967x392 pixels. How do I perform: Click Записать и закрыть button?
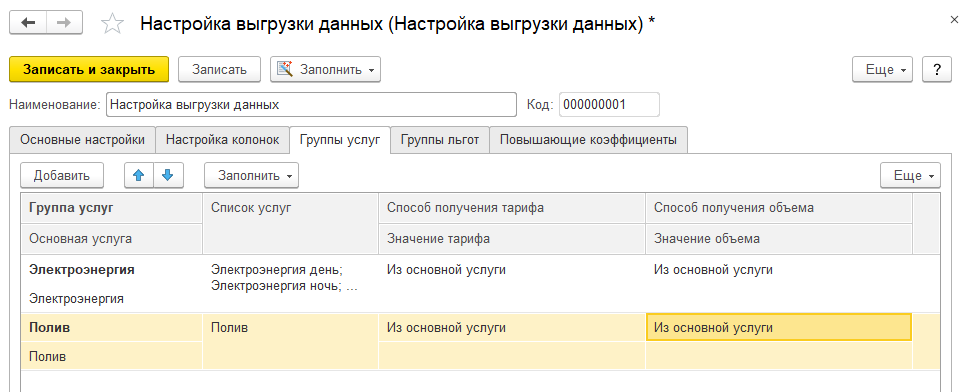coord(89,69)
